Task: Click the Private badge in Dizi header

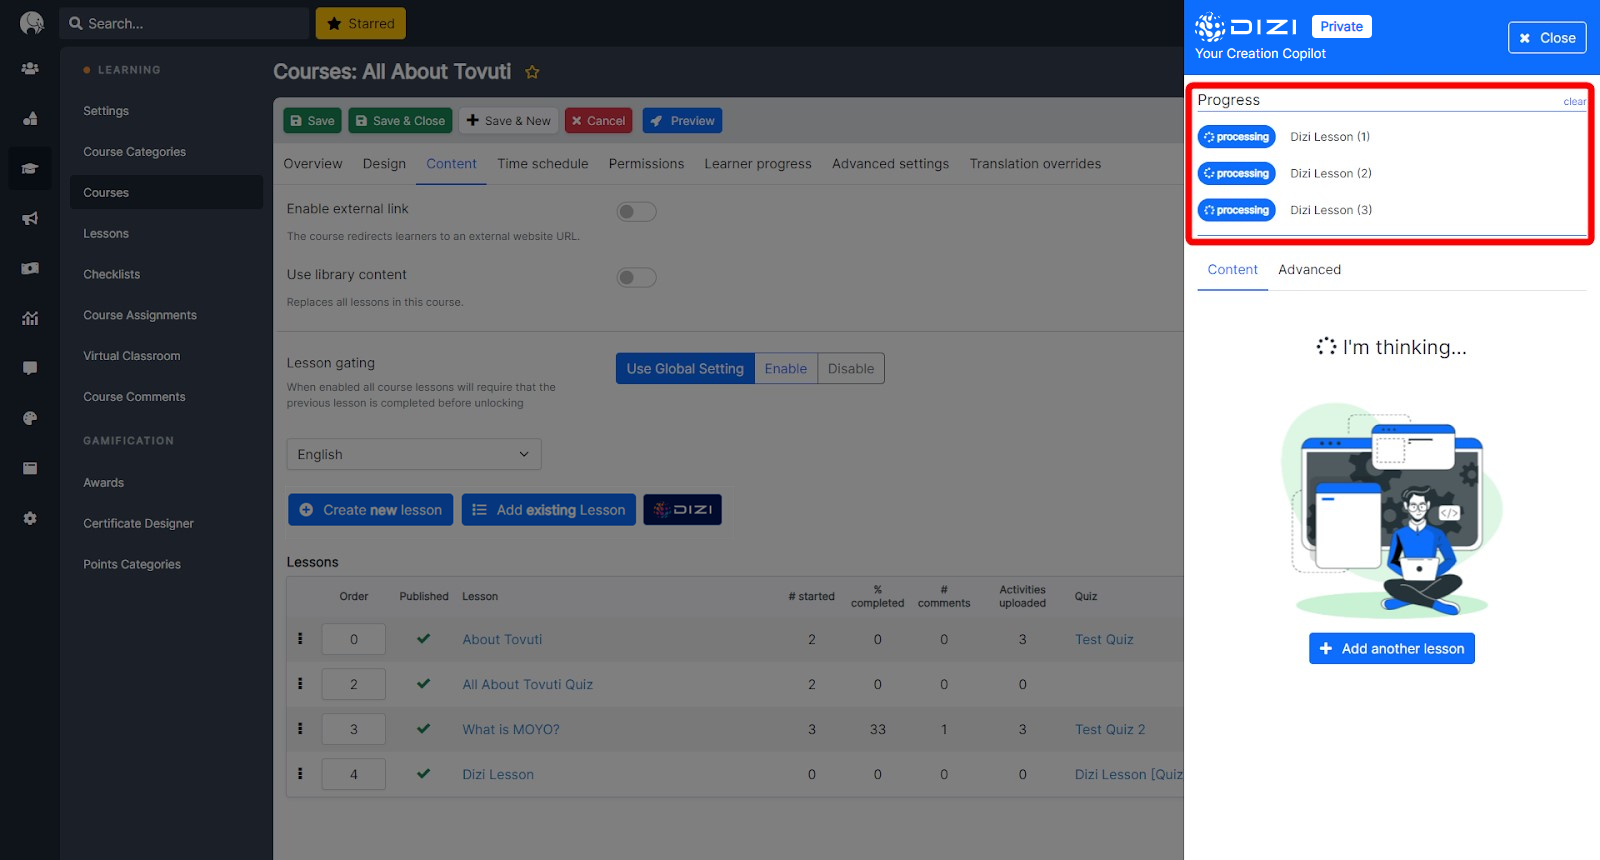Action: click(1341, 27)
